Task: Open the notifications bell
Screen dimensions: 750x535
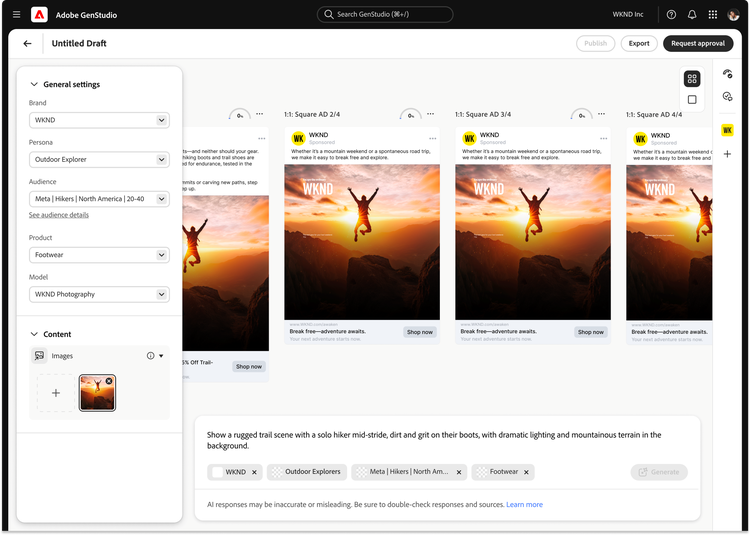Action: [x=692, y=15]
